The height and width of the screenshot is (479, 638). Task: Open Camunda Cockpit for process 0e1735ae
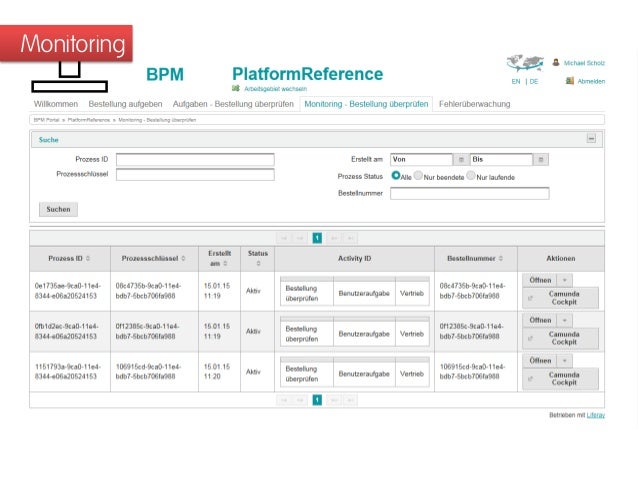point(560,298)
